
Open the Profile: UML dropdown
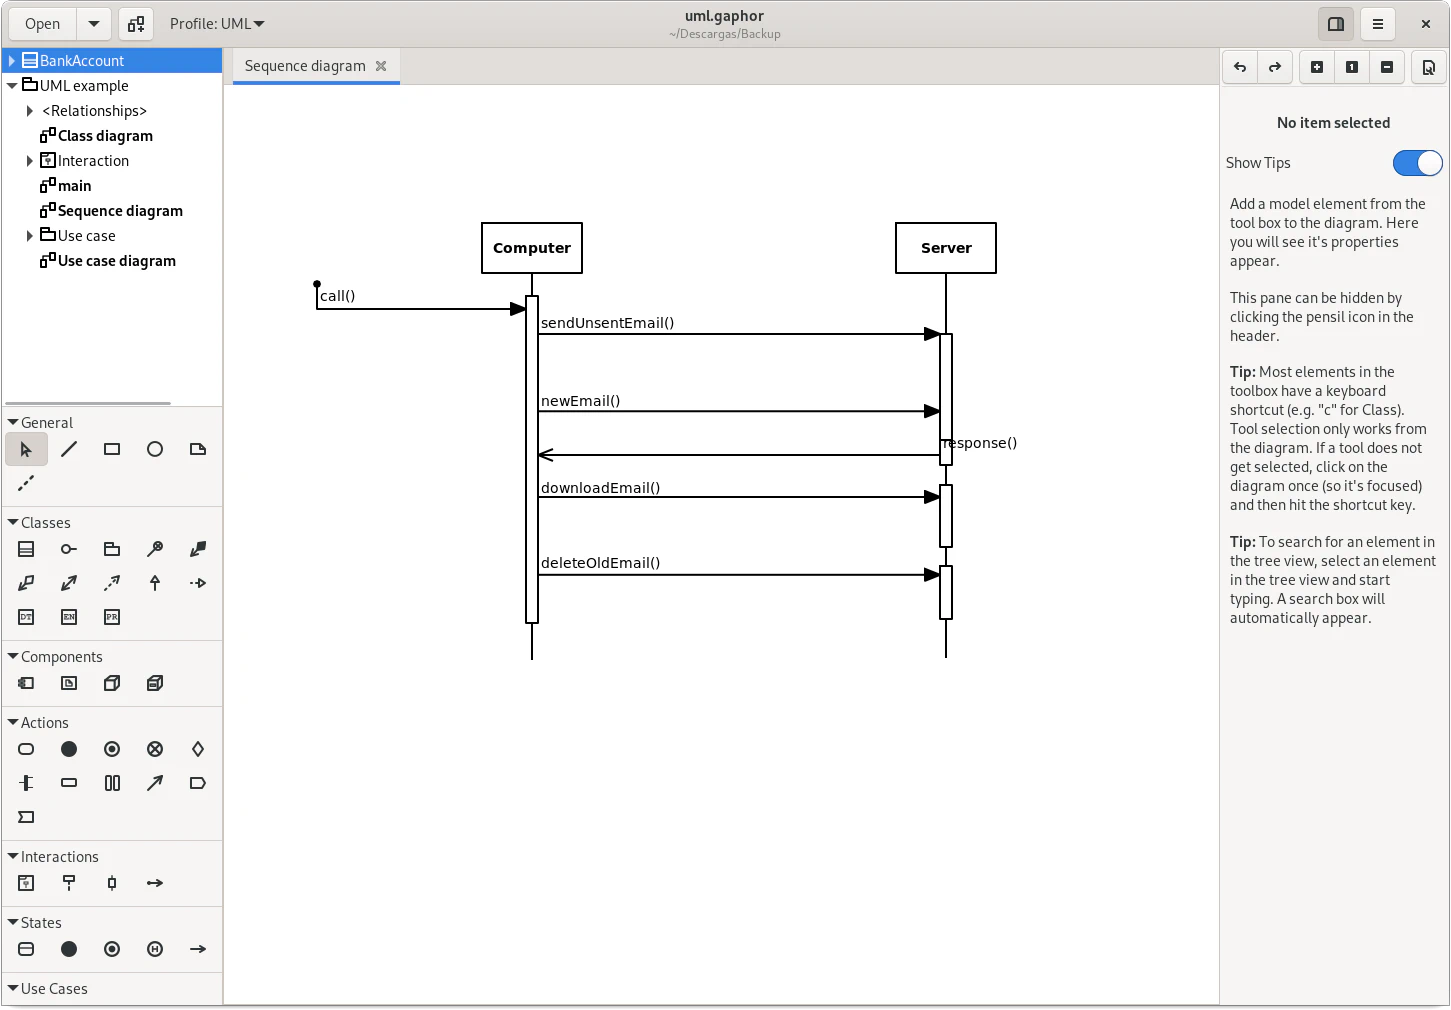click(217, 24)
